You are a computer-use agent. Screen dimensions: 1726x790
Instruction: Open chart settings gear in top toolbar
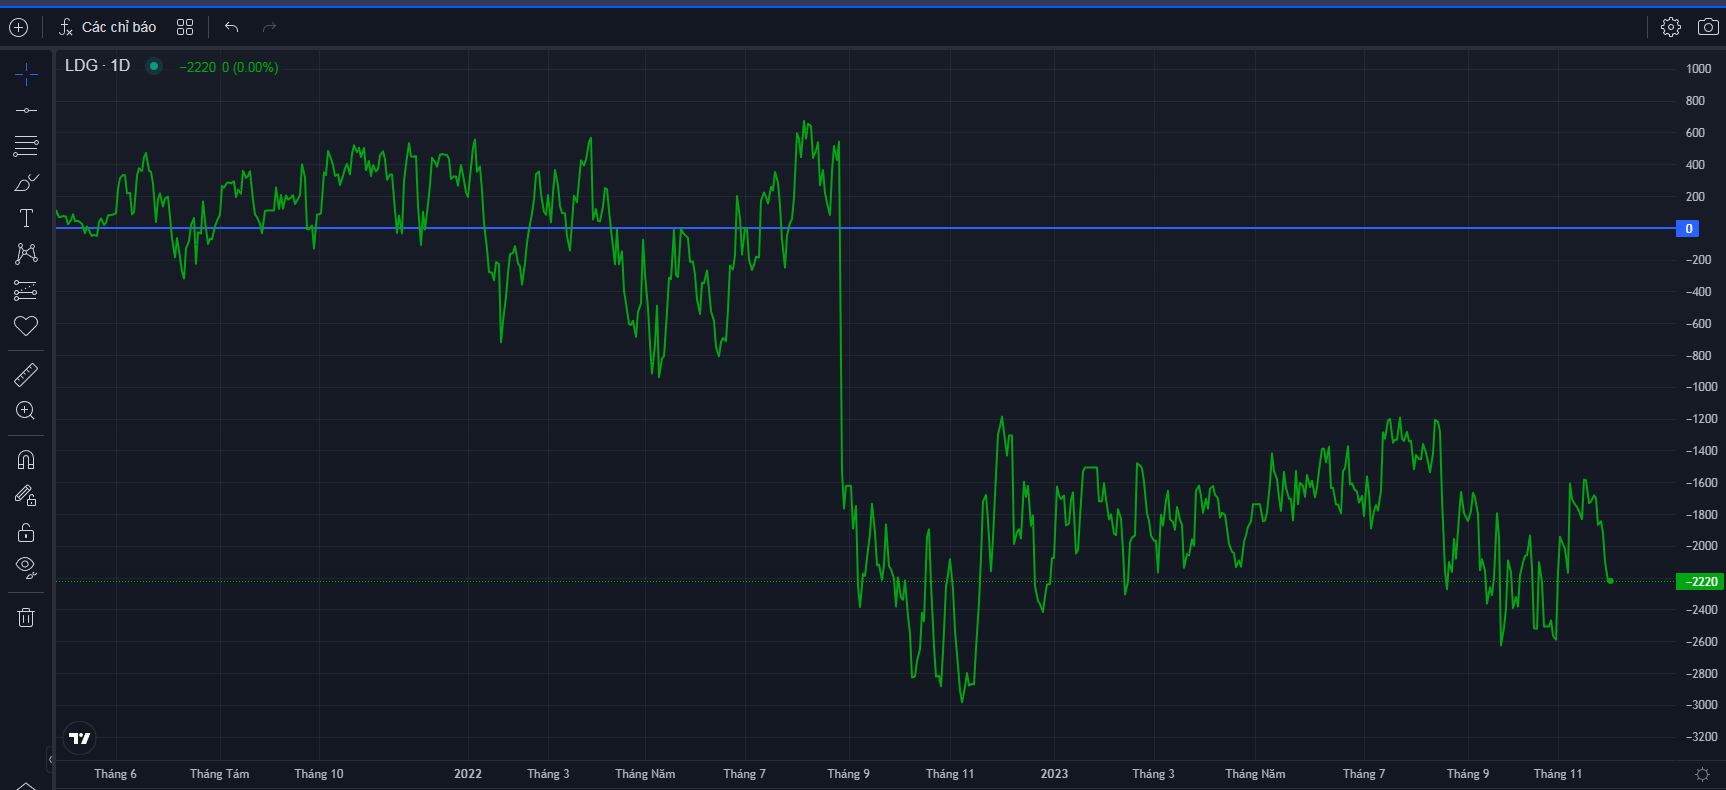(1671, 27)
